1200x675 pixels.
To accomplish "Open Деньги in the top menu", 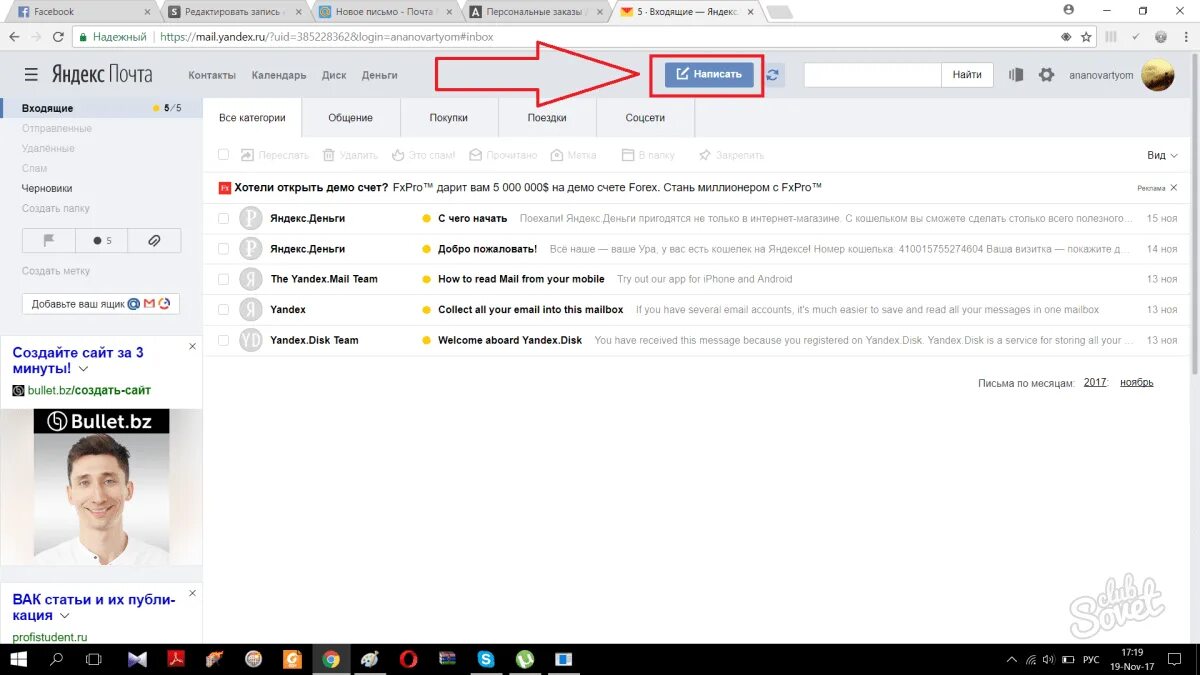I will pyautogui.click(x=380, y=75).
